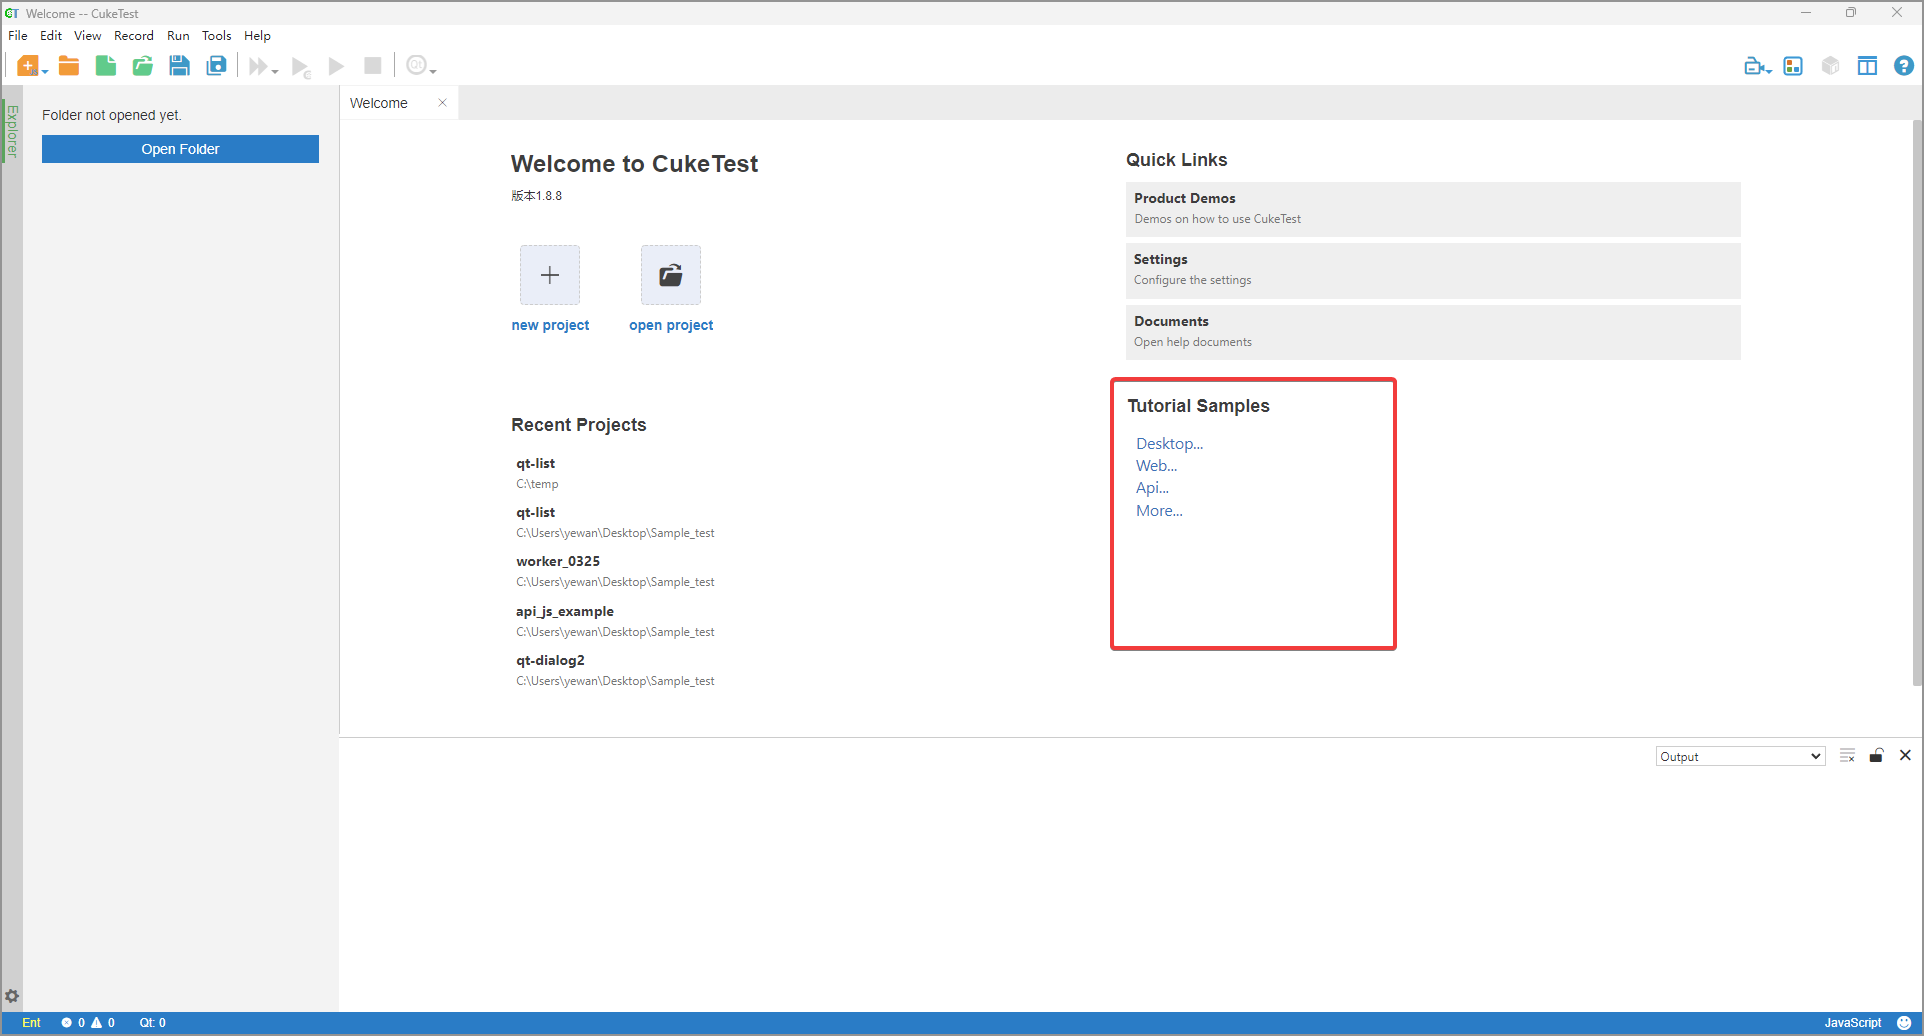Click the JavaScript language status entry
This screenshot has width=1924, height=1036.
[1852, 1023]
